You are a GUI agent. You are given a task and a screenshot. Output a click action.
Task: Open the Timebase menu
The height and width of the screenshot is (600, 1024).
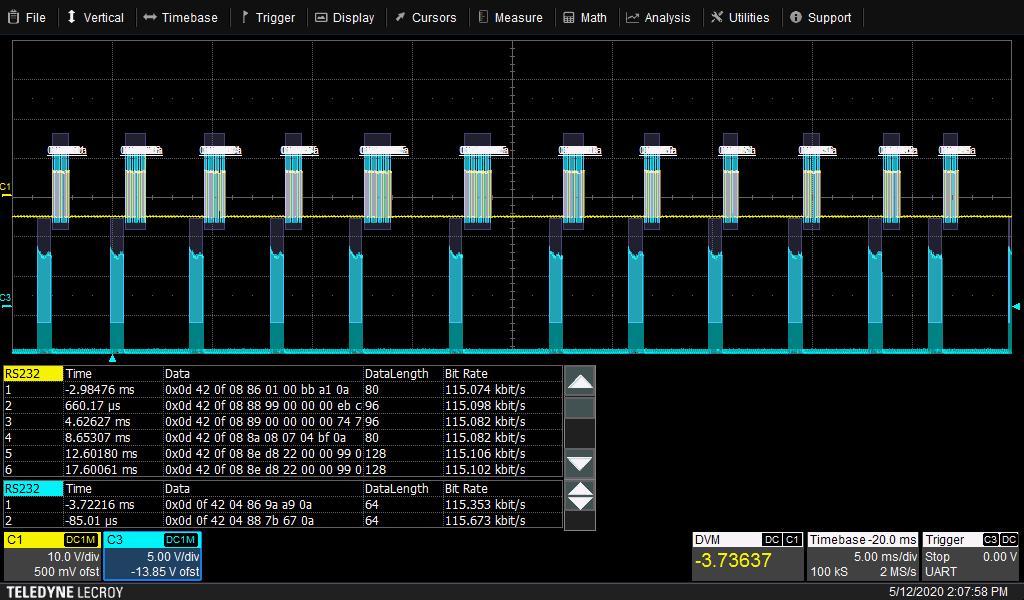pyautogui.click(x=180, y=17)
